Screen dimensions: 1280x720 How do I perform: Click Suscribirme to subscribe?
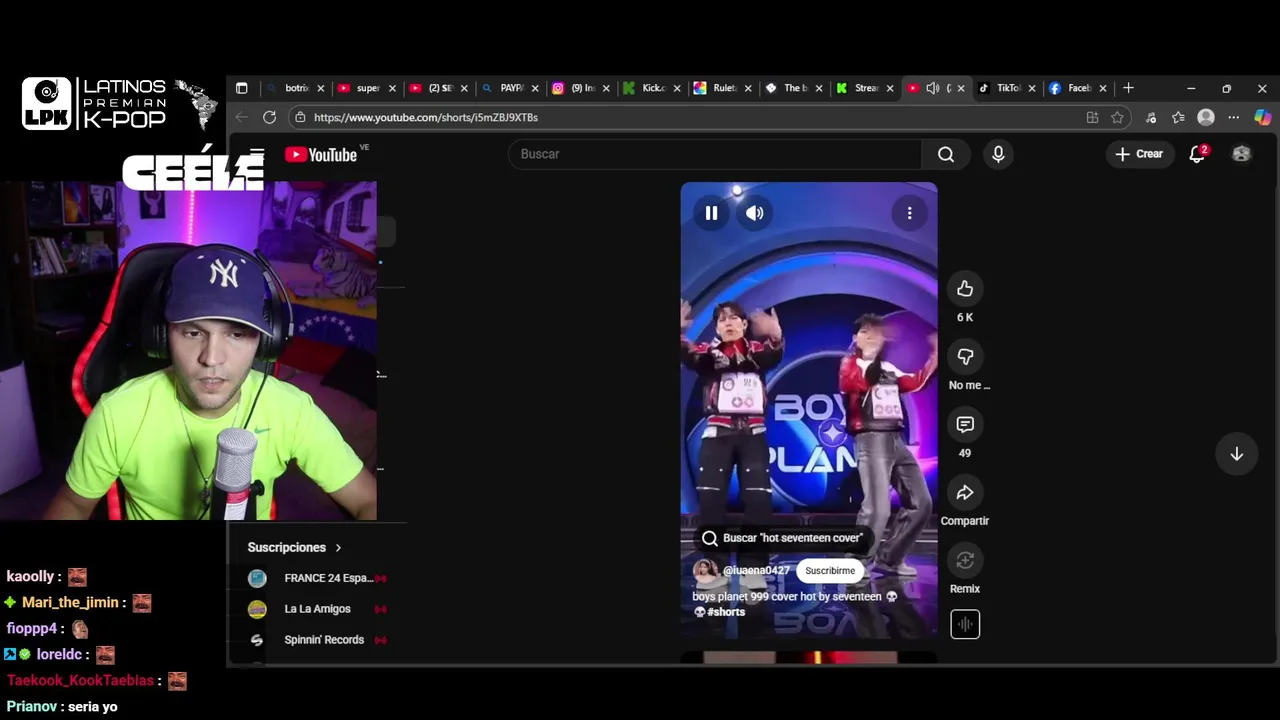pyautogui.click(x=830, y=571)
